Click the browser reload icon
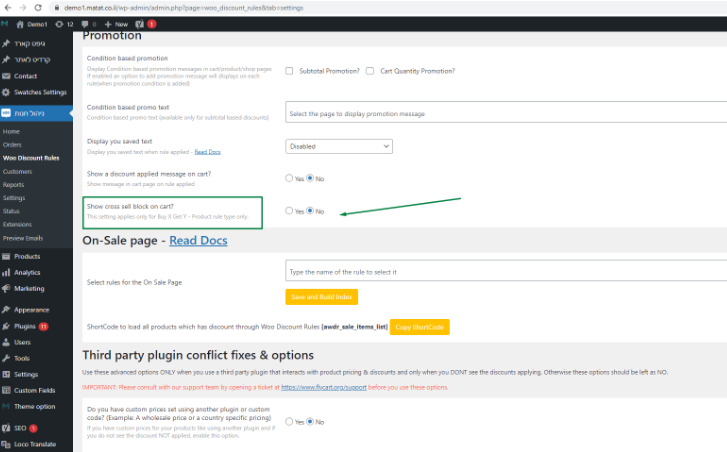Viewport: 727px width, 452px height. (39, 7)
